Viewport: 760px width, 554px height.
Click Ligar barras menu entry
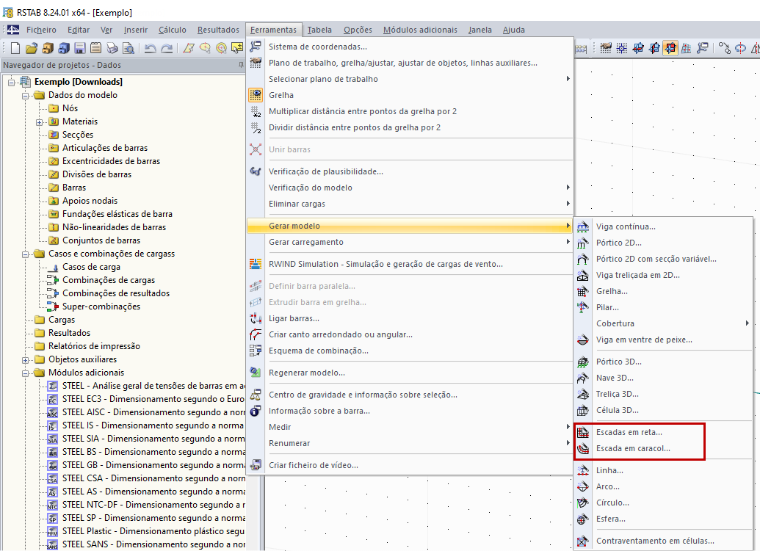pos(410,318)
